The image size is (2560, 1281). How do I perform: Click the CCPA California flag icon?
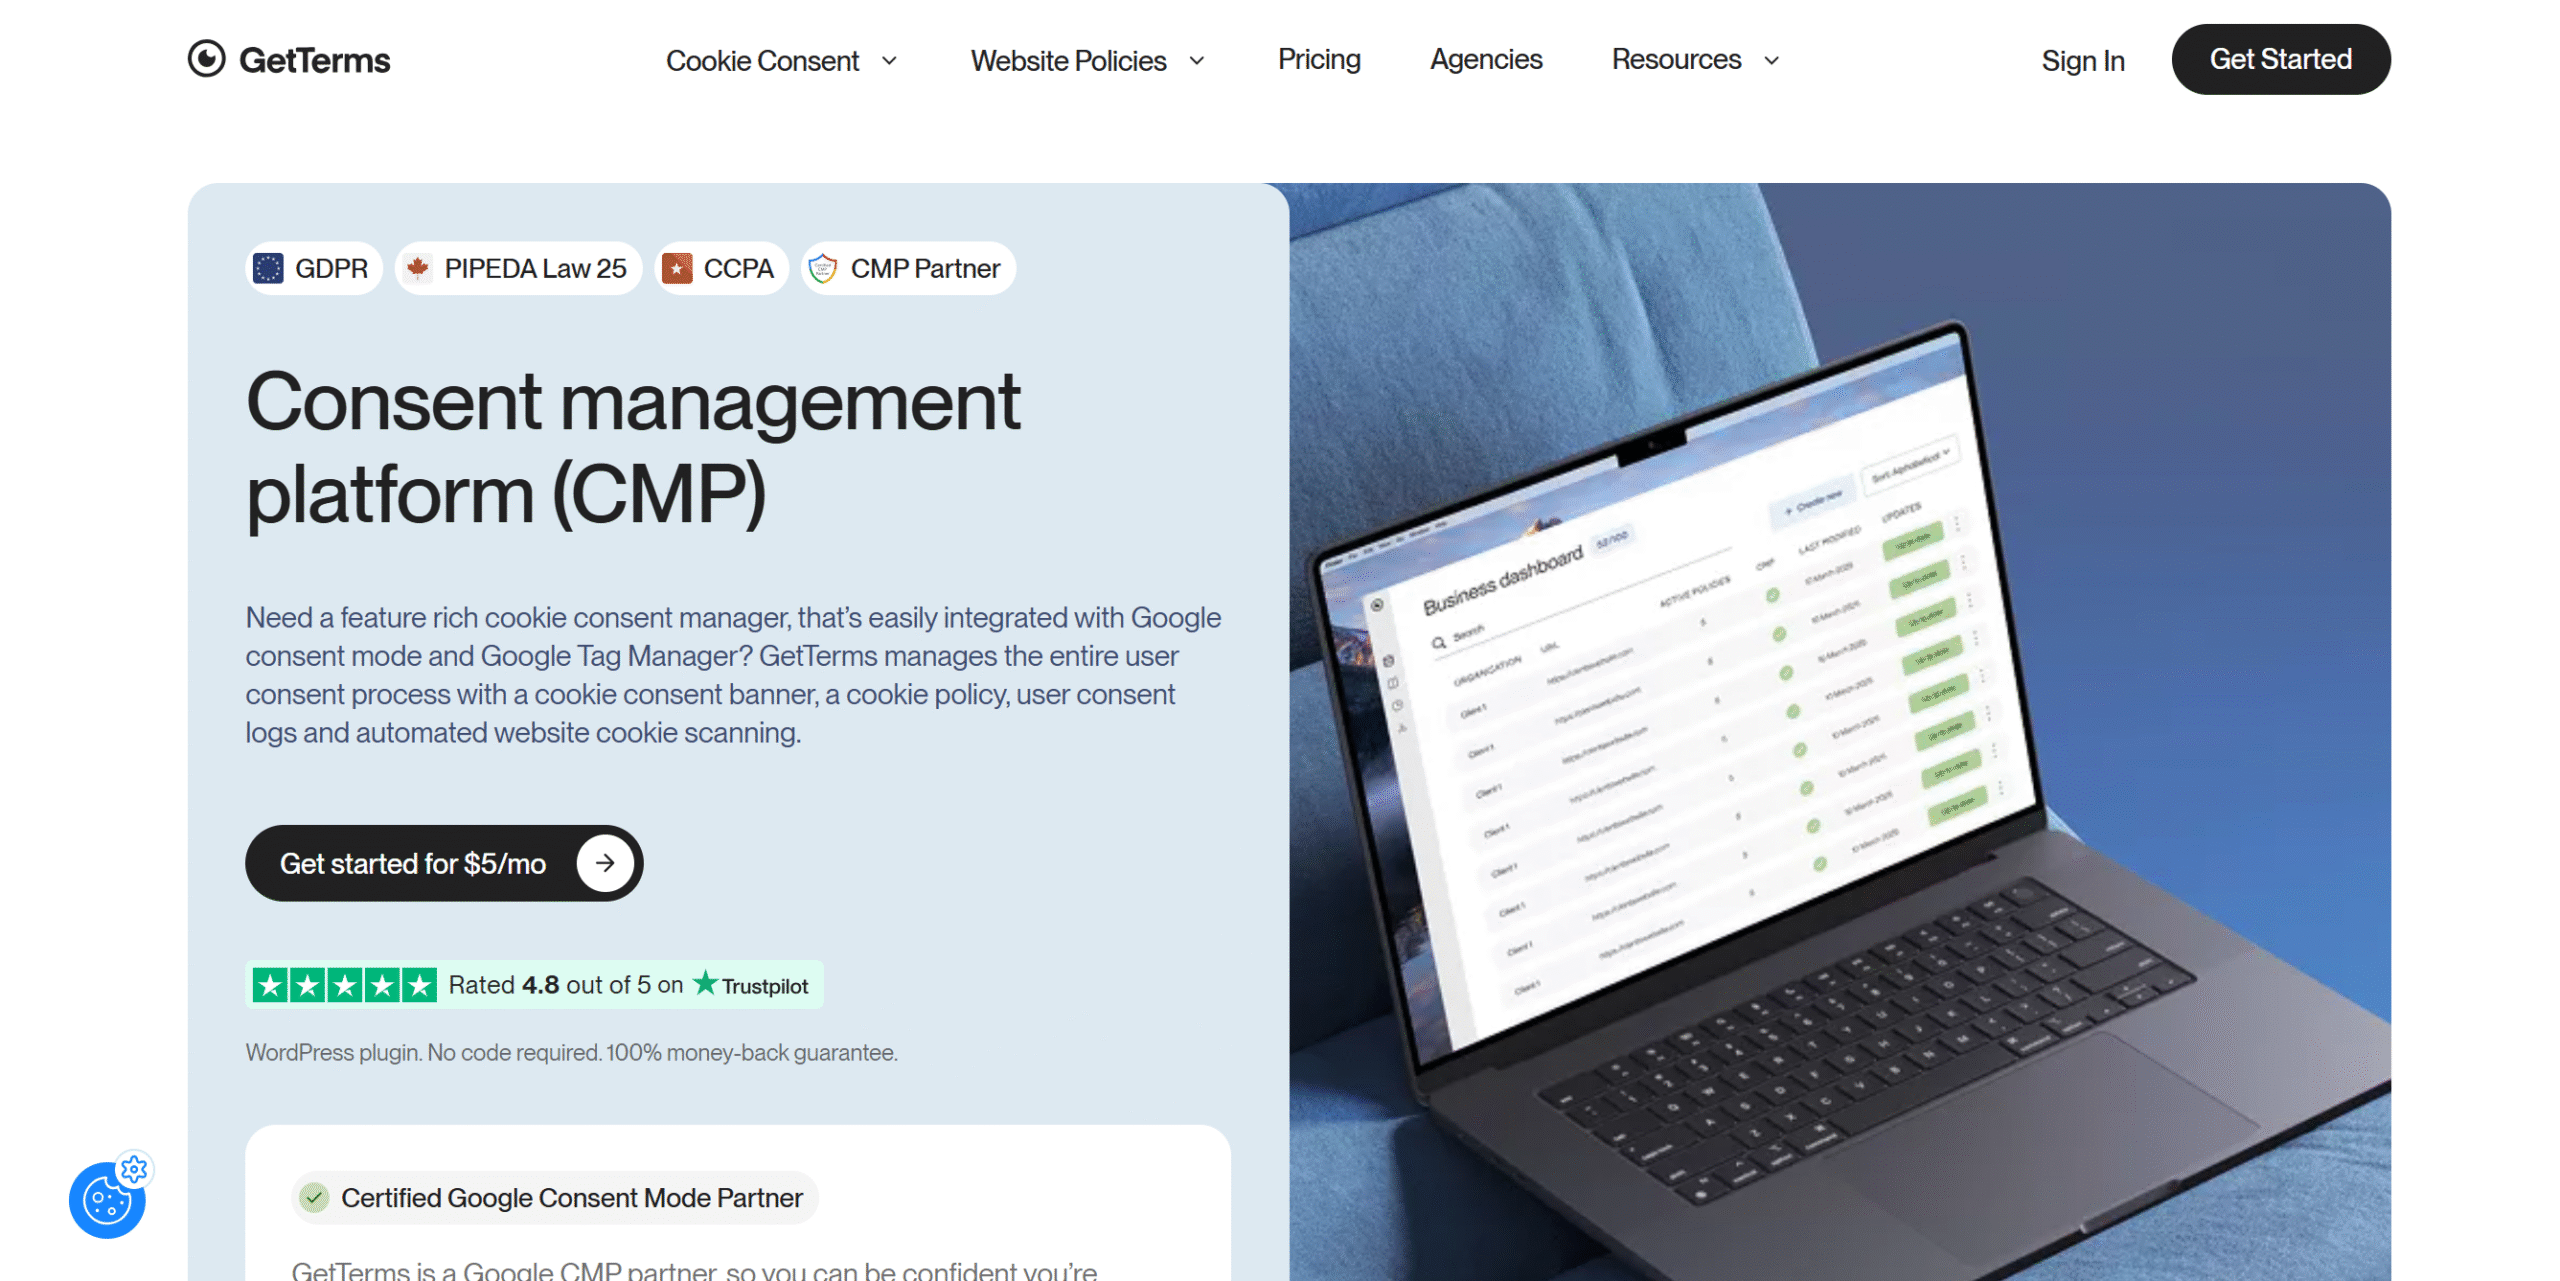677,268
